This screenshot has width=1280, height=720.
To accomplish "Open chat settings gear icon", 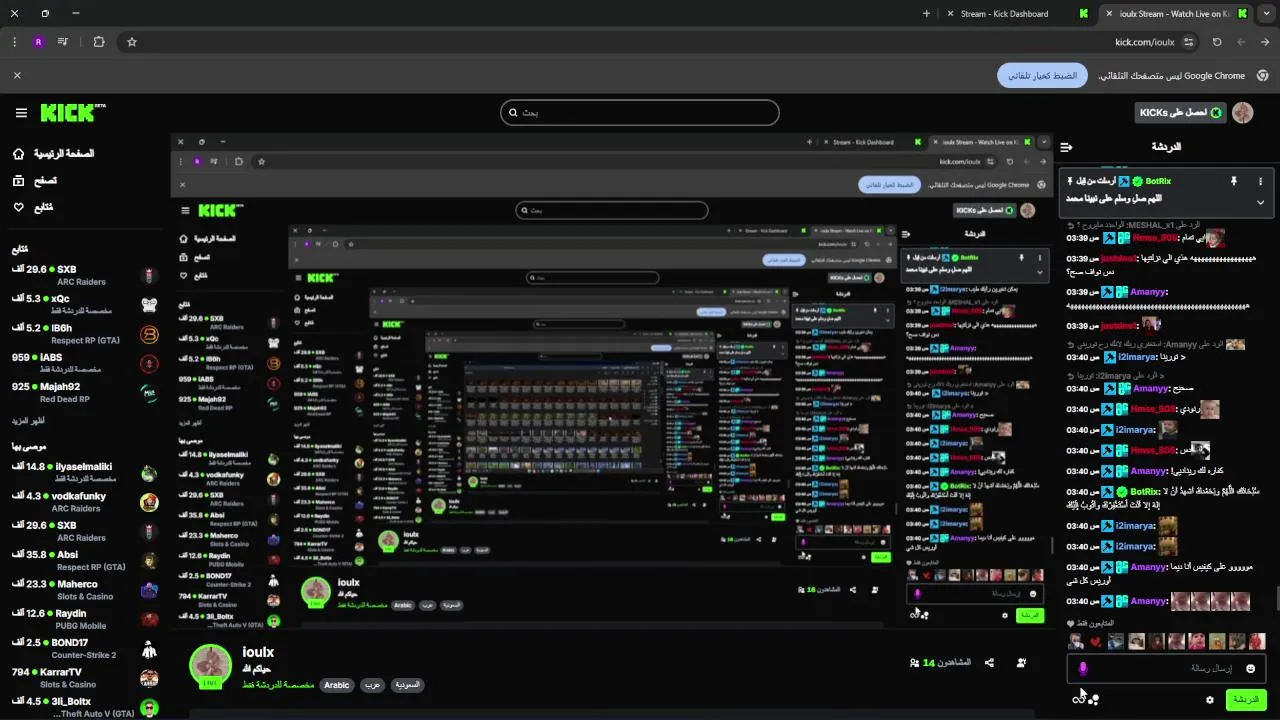I will click(1210, 700).
